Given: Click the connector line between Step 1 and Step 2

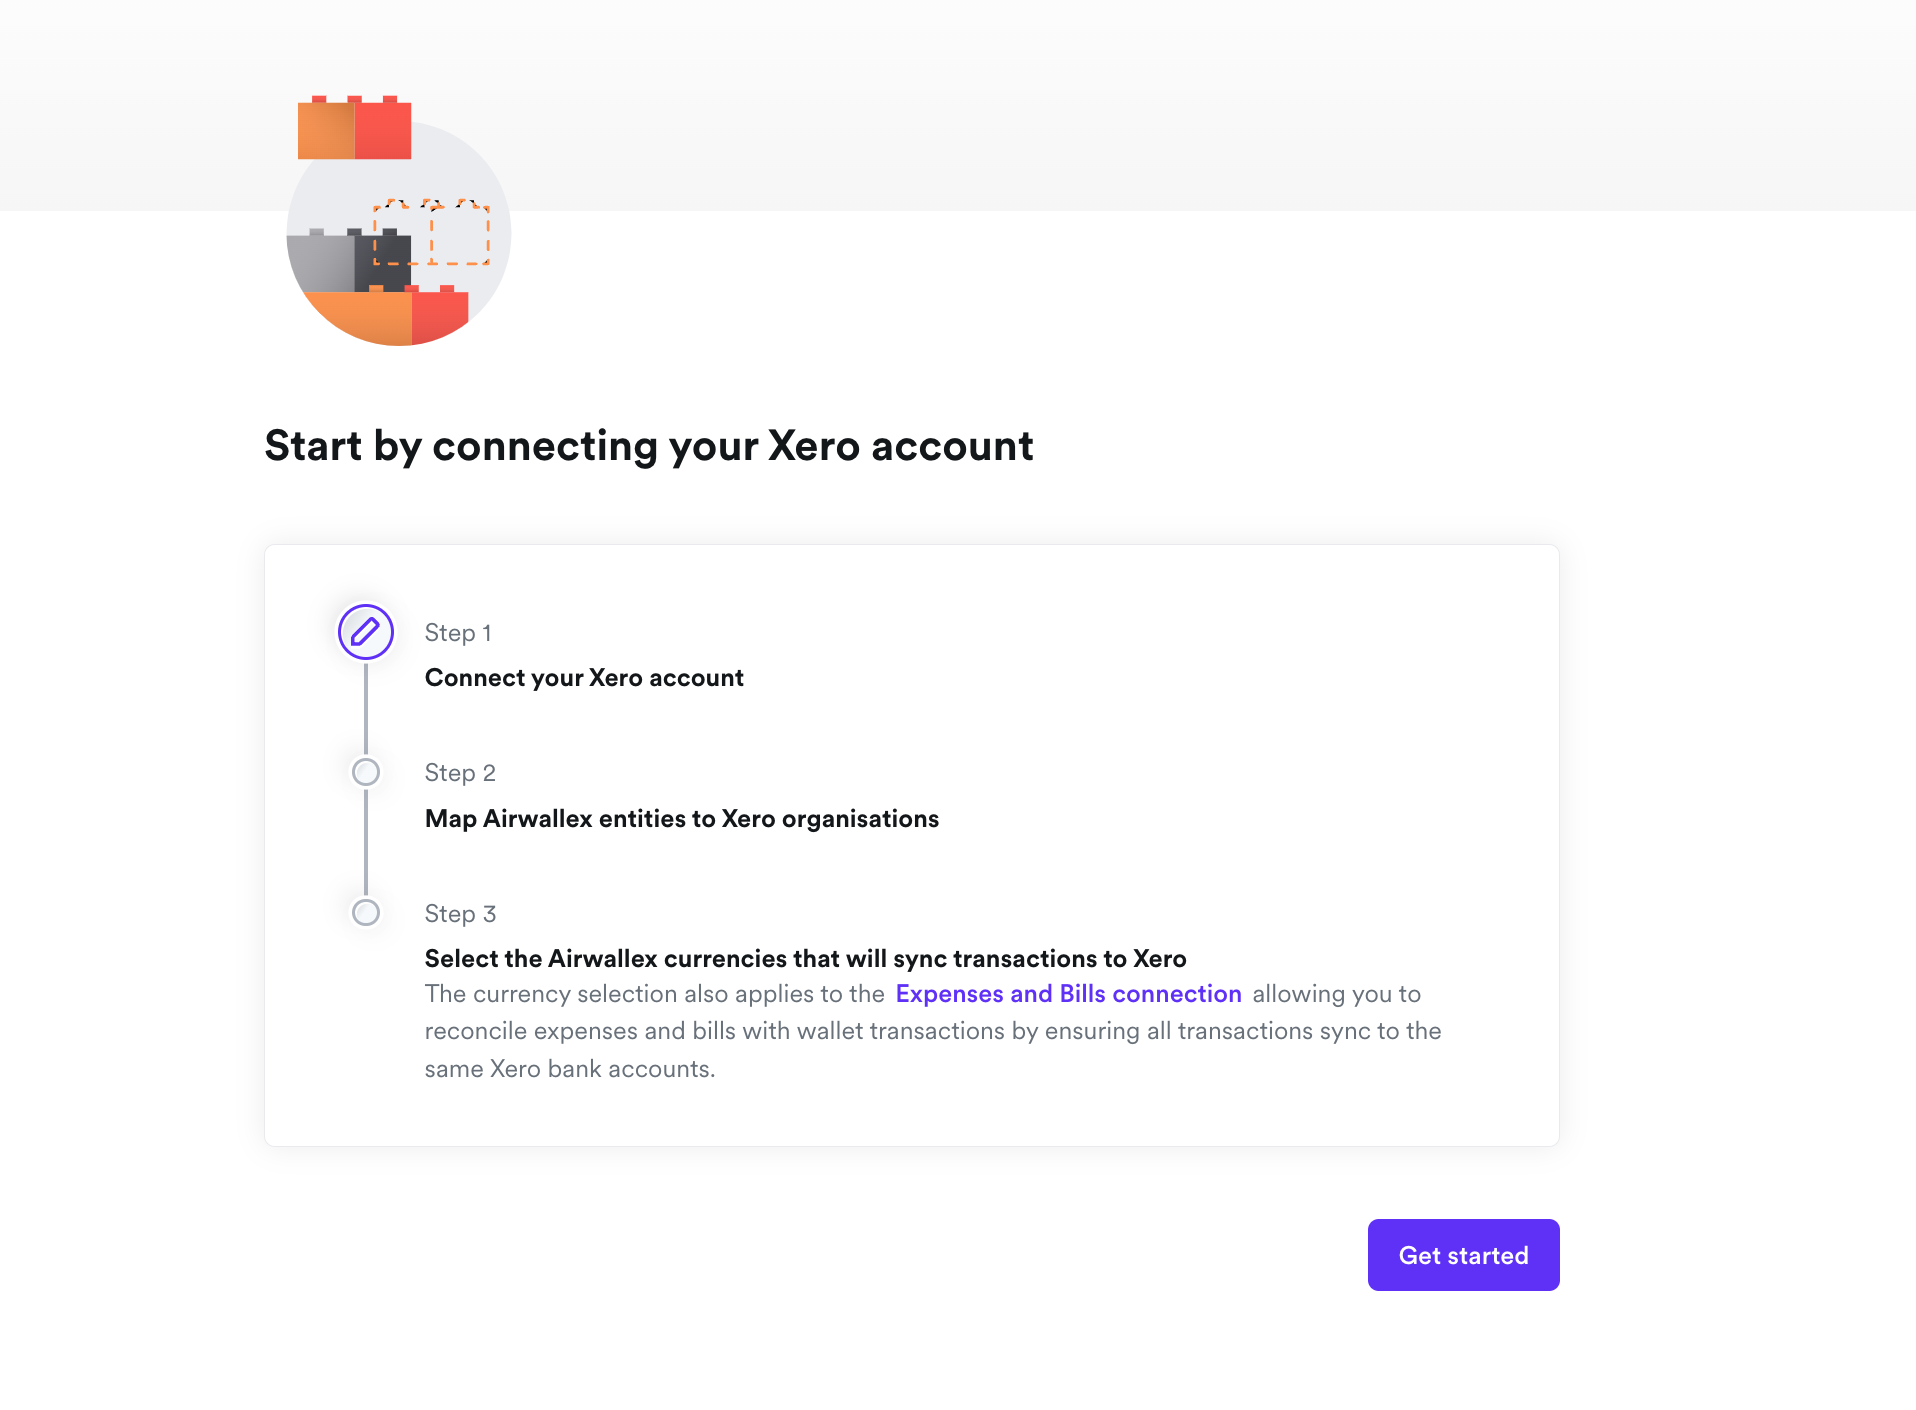Looking at the screenshot, I should click(366, 709).
